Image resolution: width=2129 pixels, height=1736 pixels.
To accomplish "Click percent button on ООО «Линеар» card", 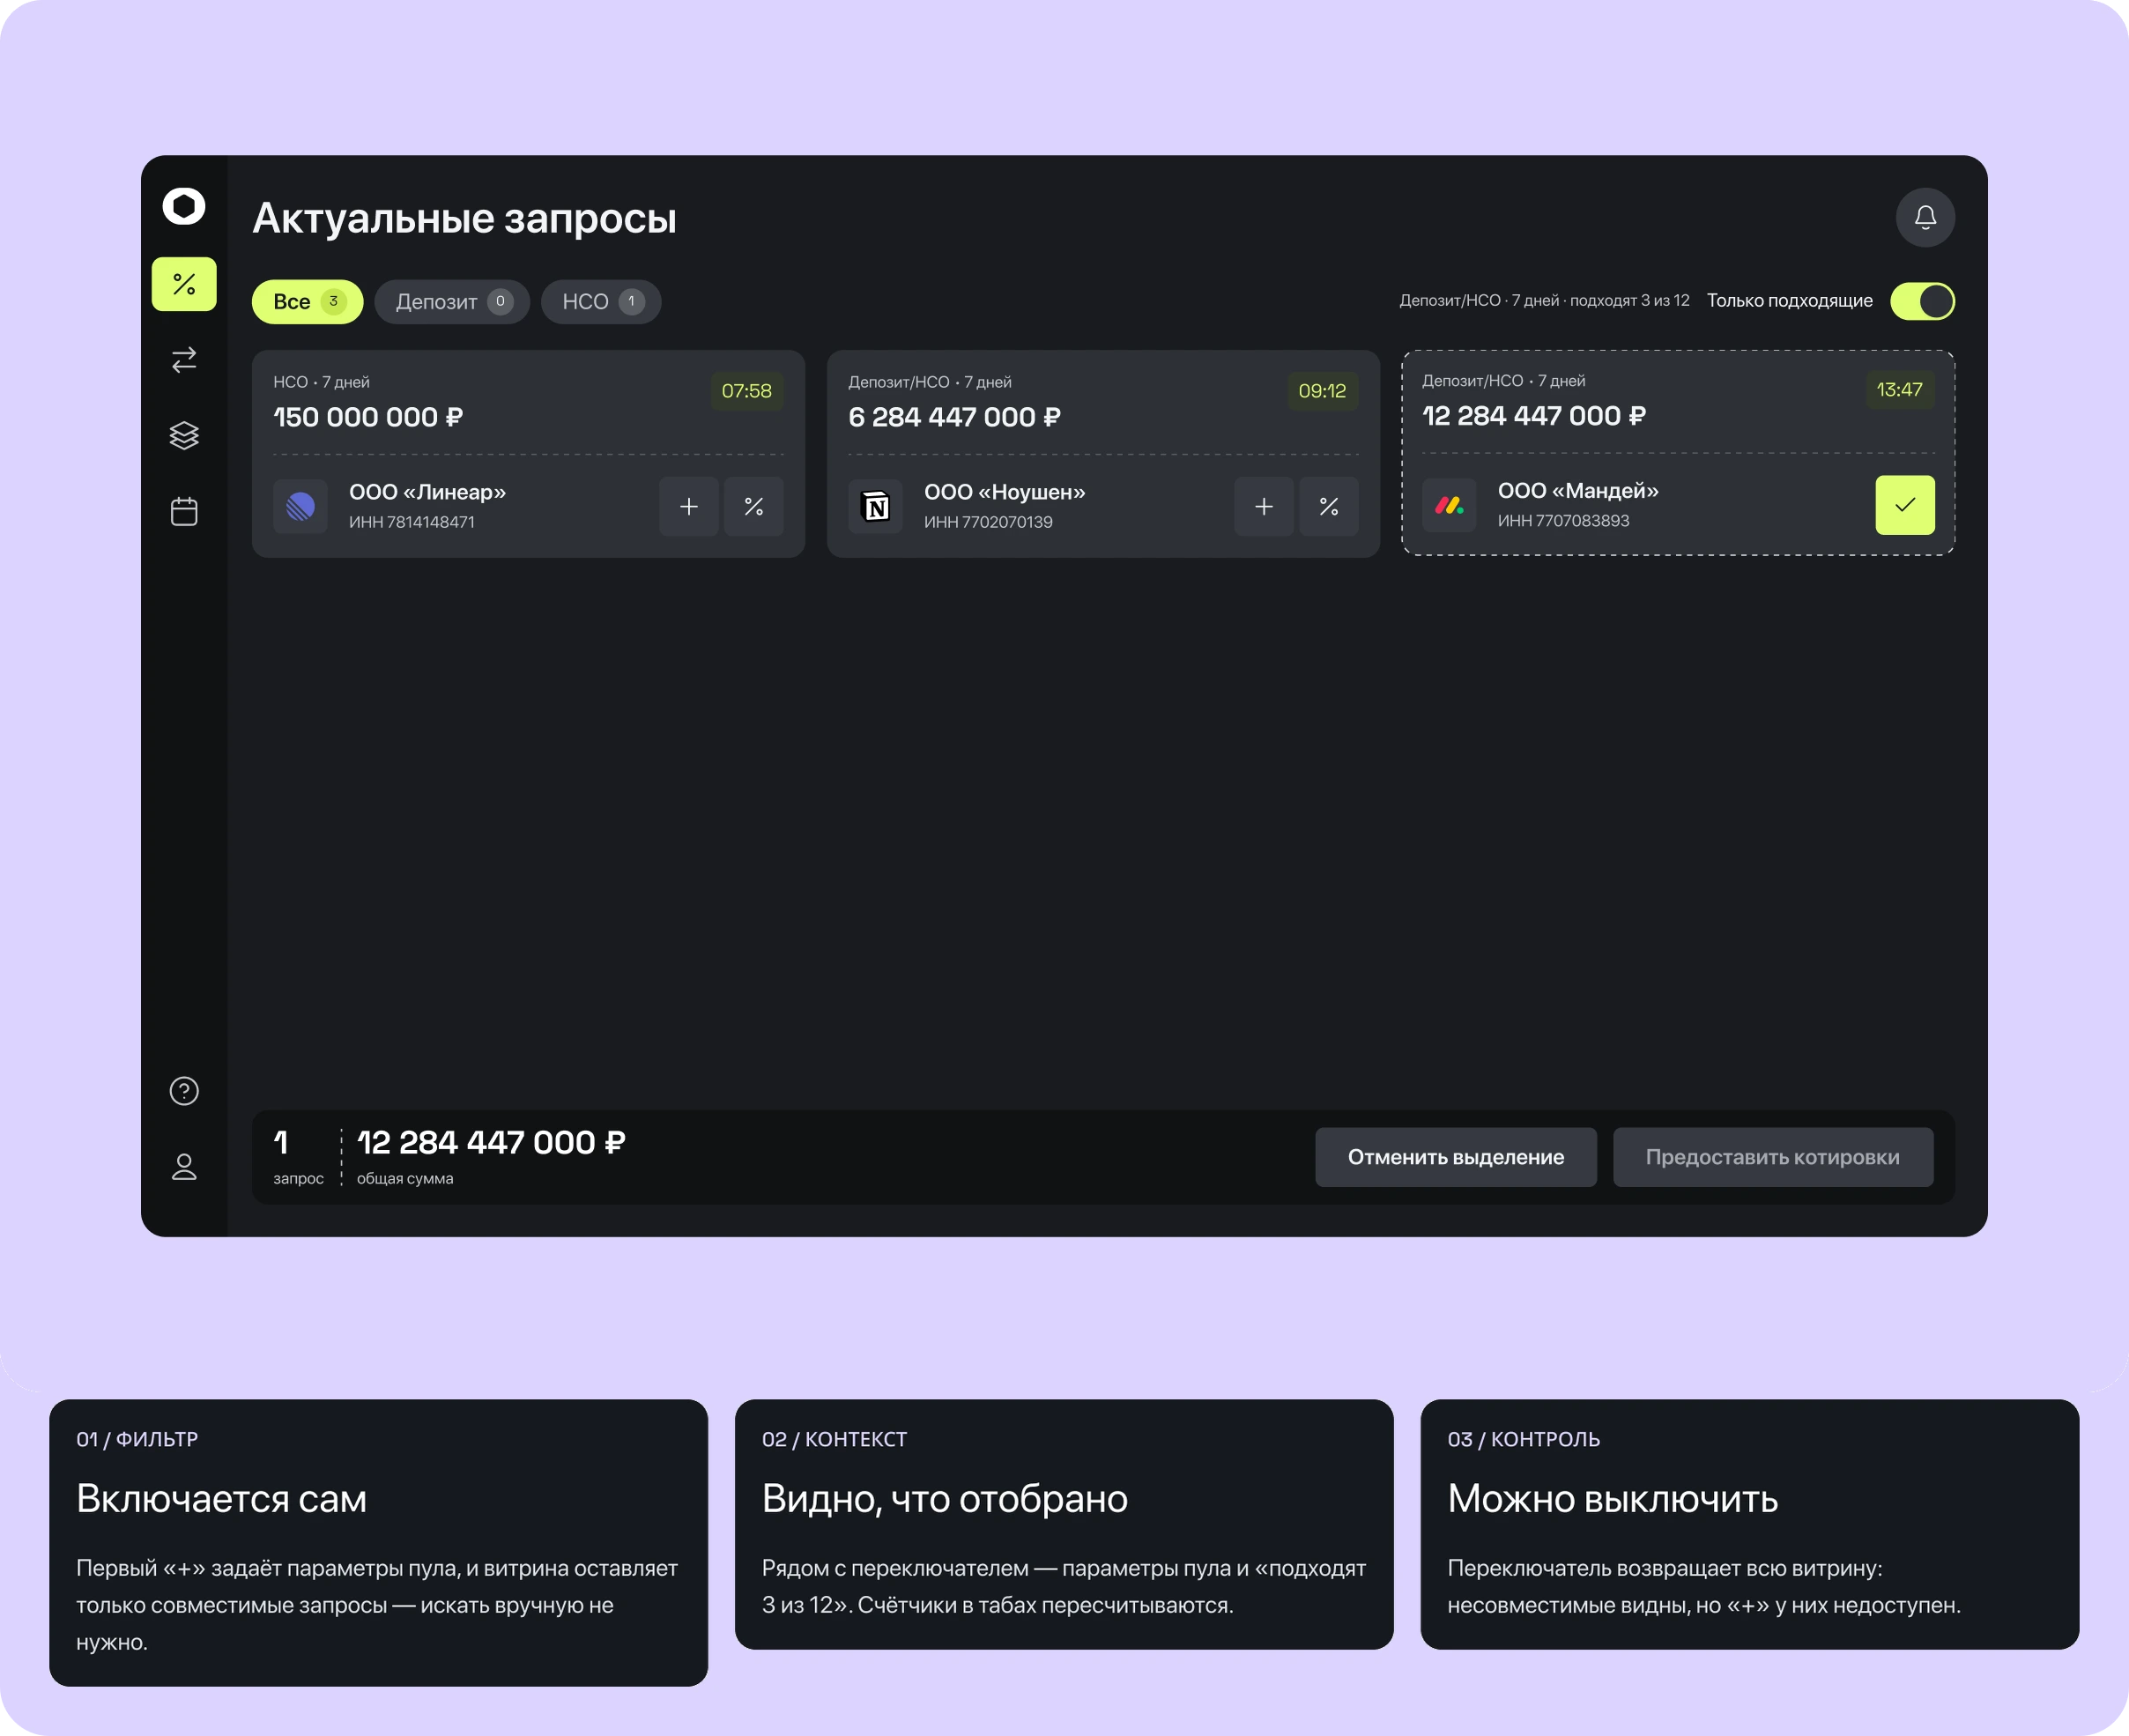I will tap(754, 506).
